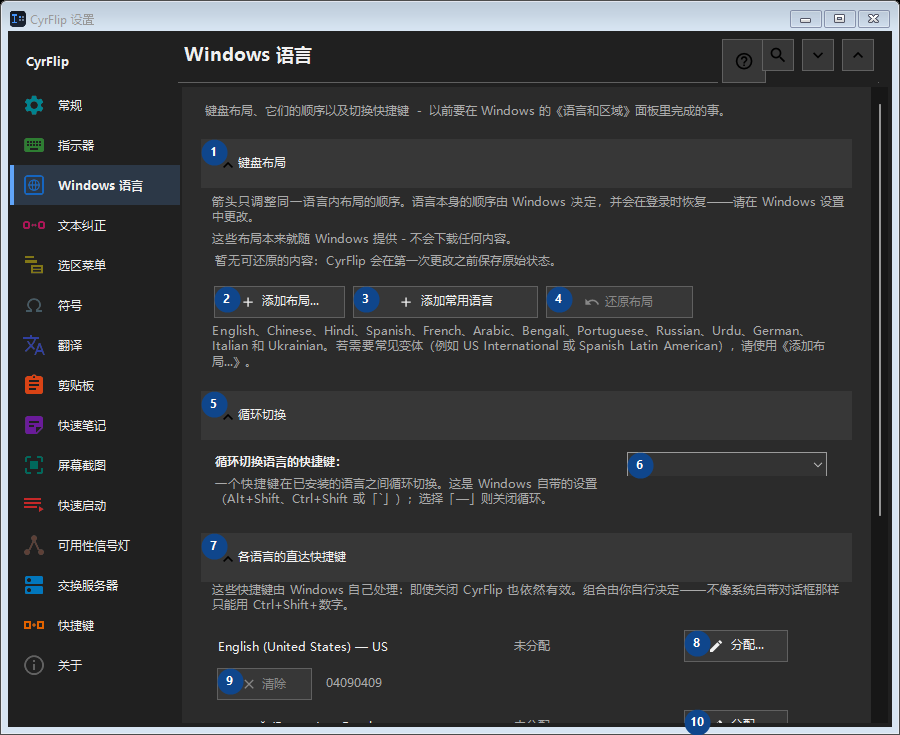This screenshot has height=735, width=900.
Task: Open the 屏幕截图 page
Action: click(95, 465)
